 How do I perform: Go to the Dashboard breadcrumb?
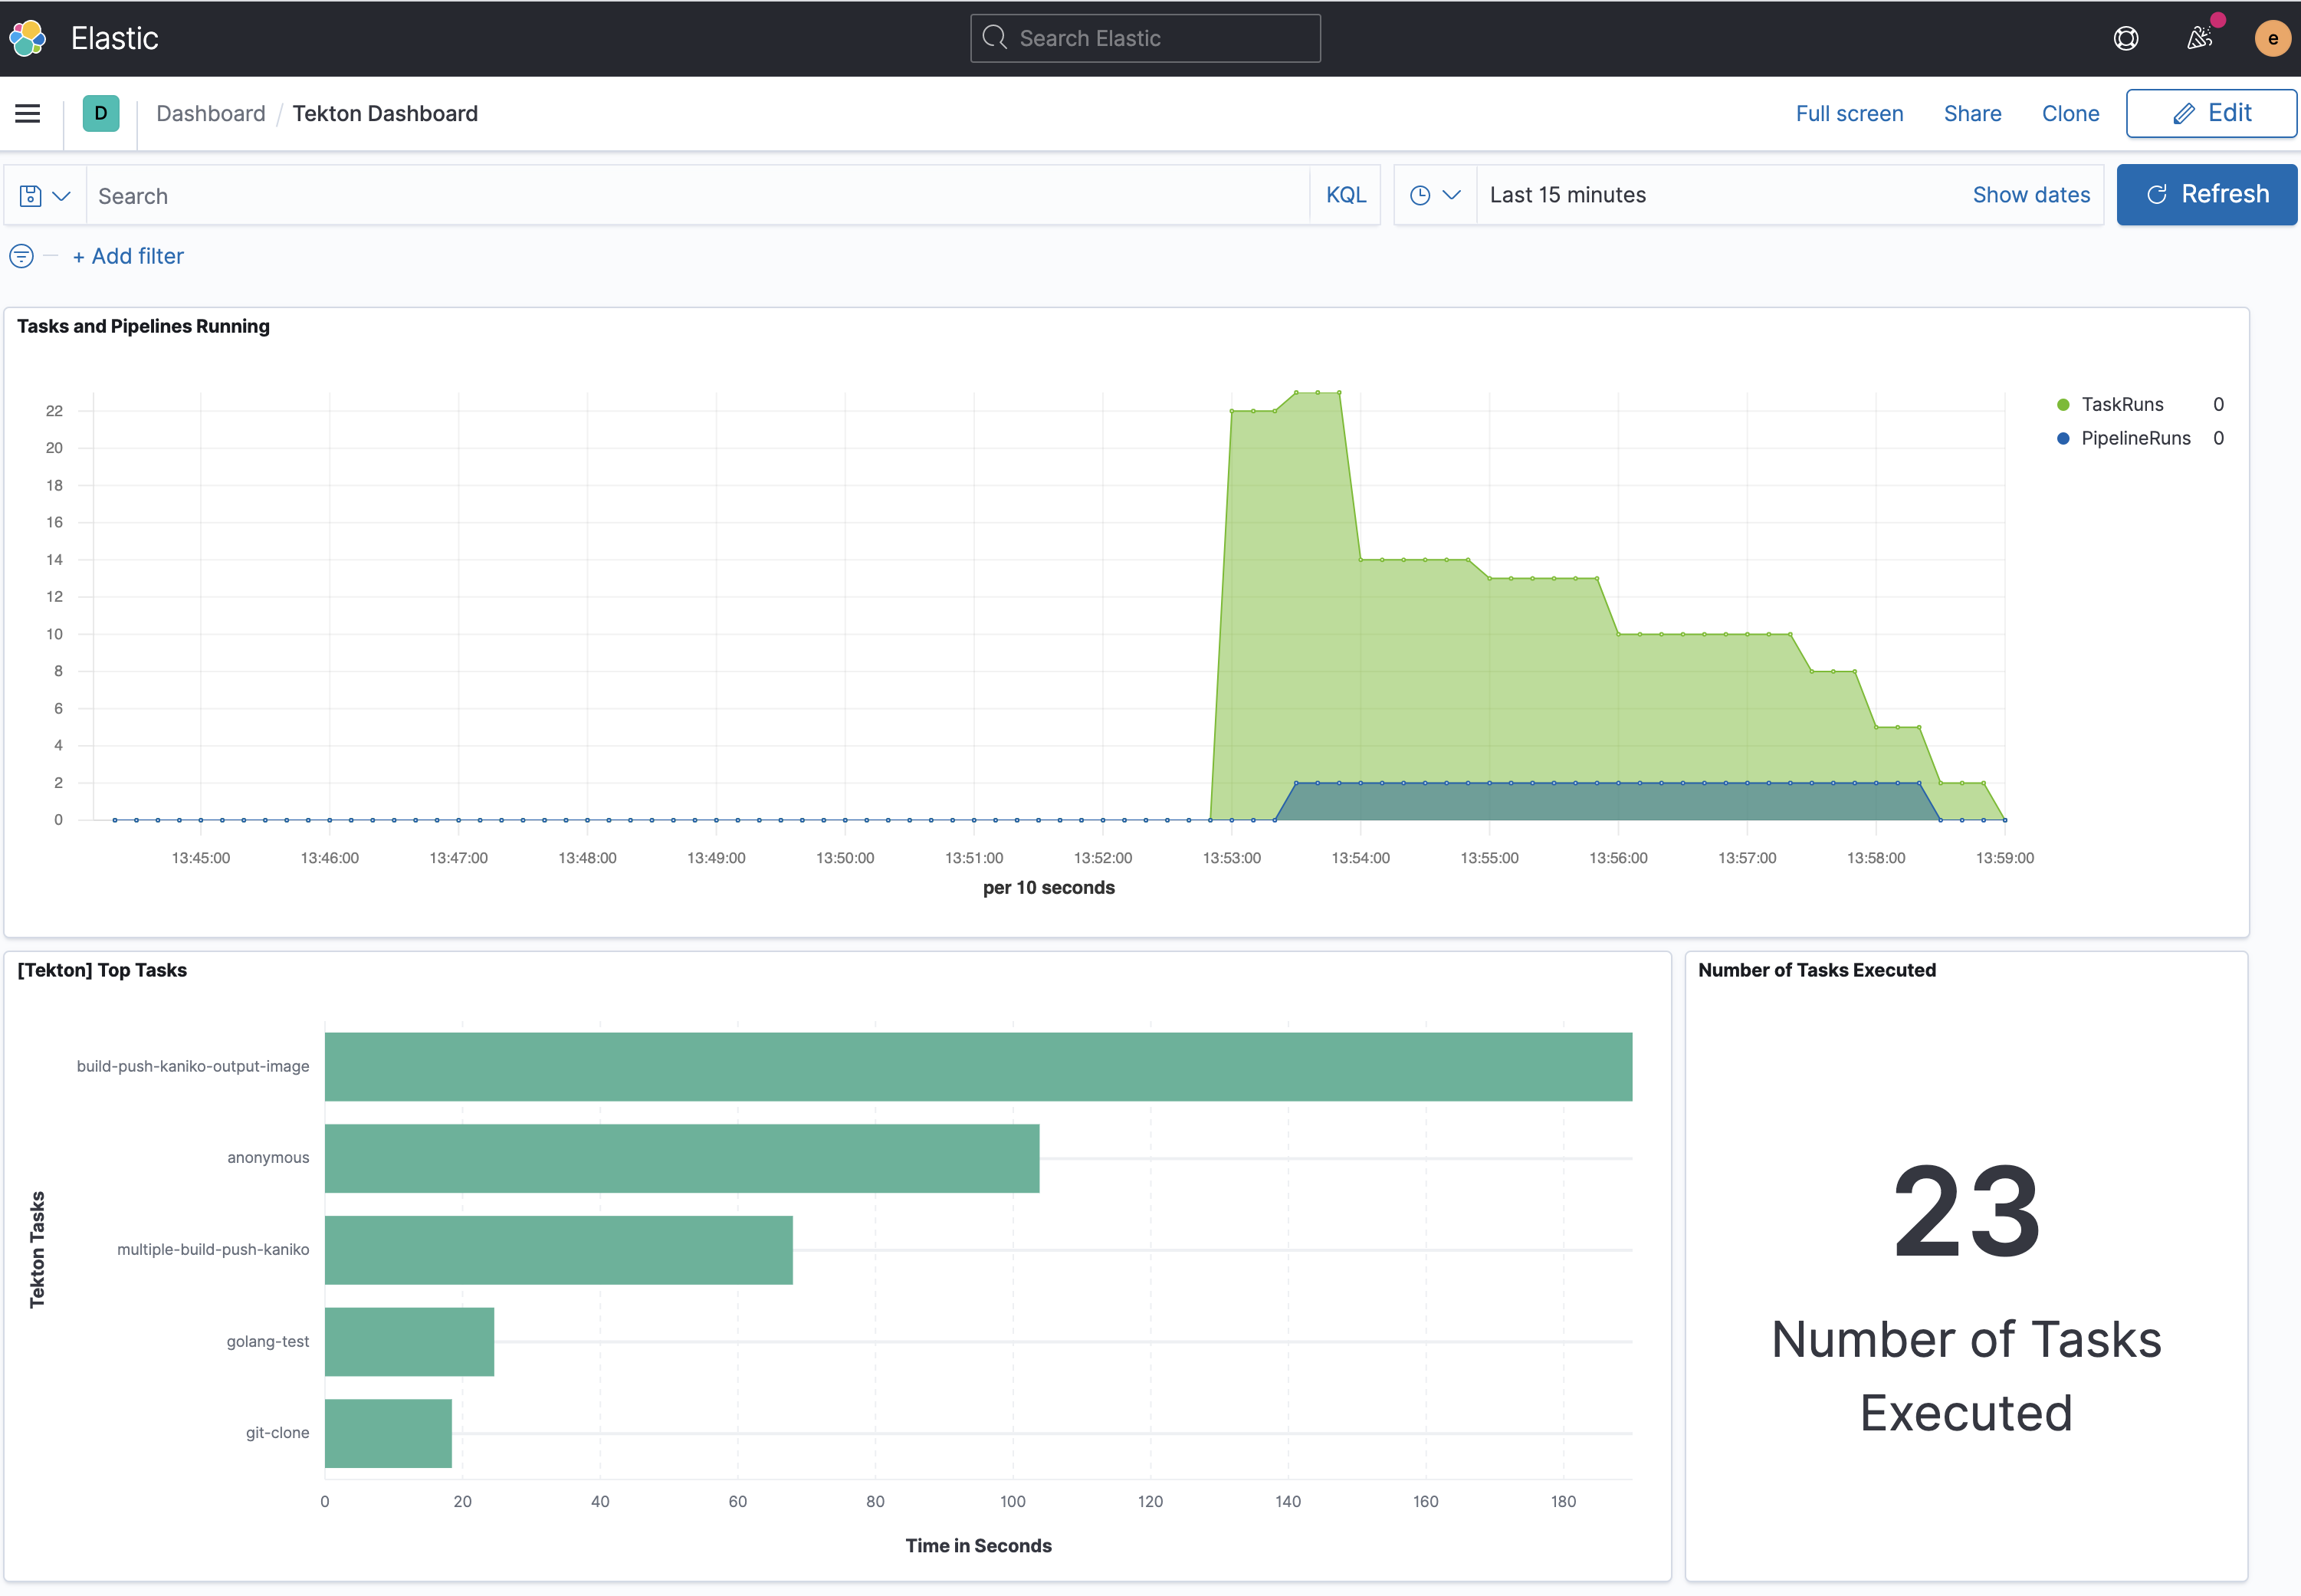coord(211,113)
